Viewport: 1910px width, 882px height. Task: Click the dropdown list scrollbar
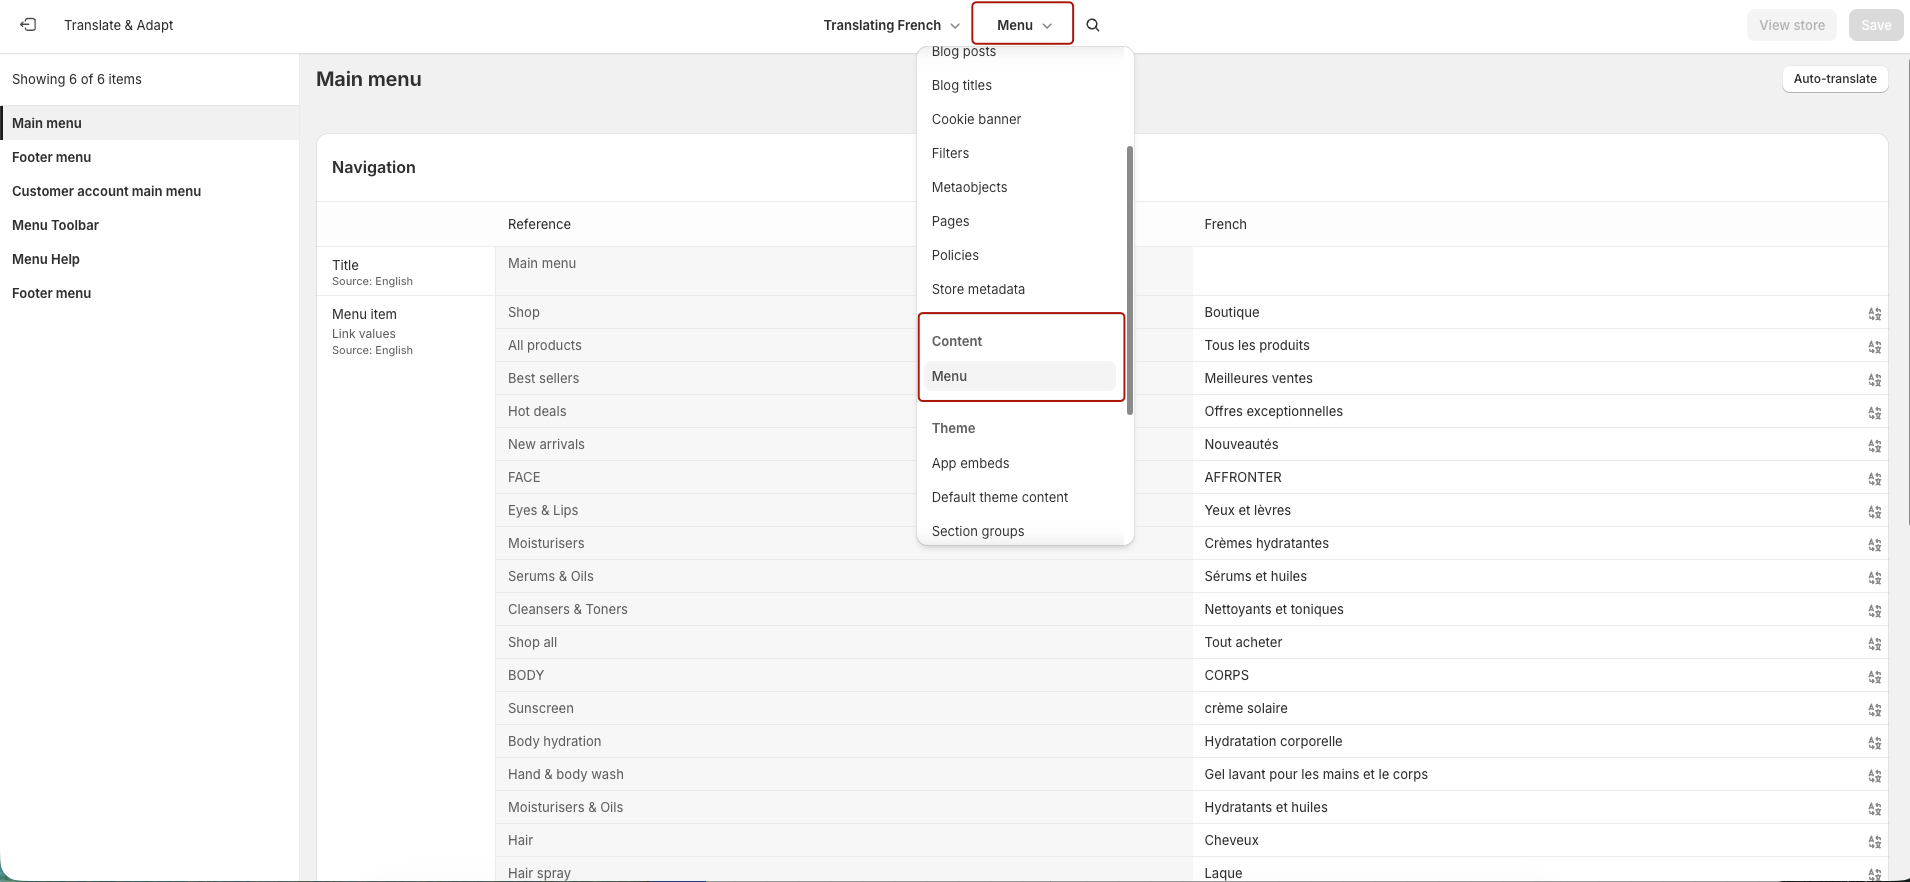1130,280
